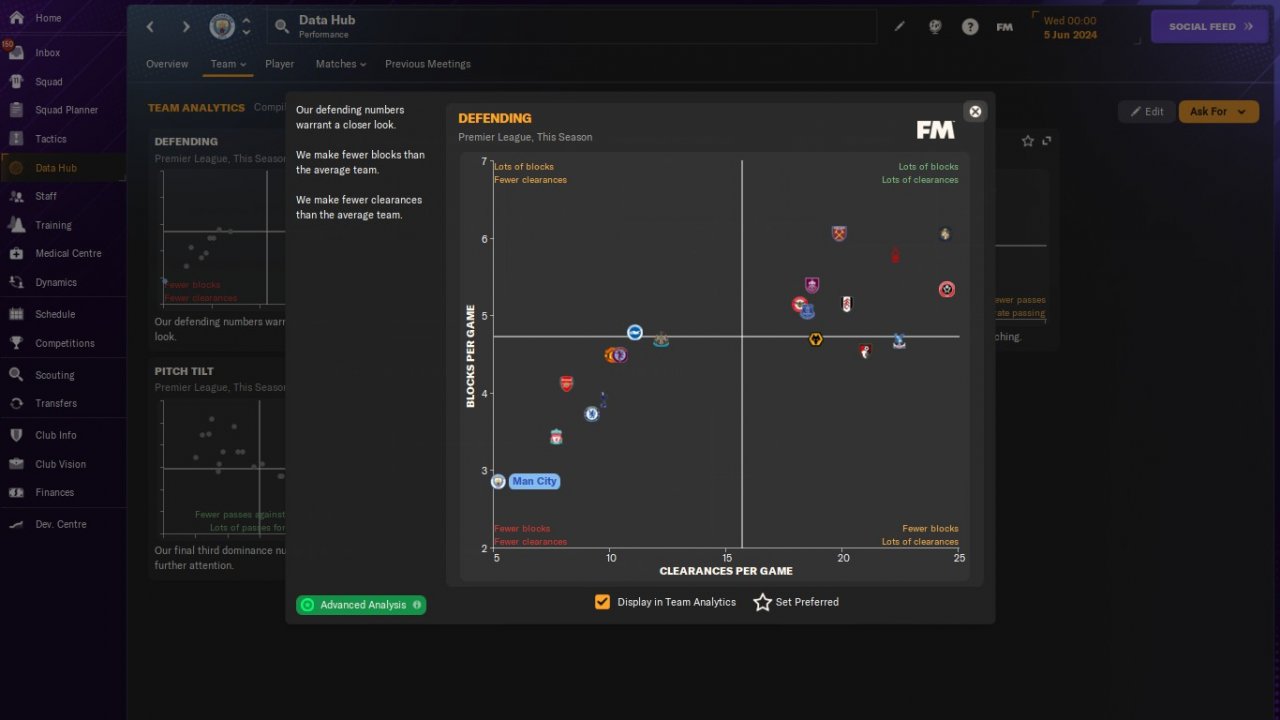This screenshot has width=1280, height=720.
Task: Open Club Info in the sidebar
Action: pos(56,435)
